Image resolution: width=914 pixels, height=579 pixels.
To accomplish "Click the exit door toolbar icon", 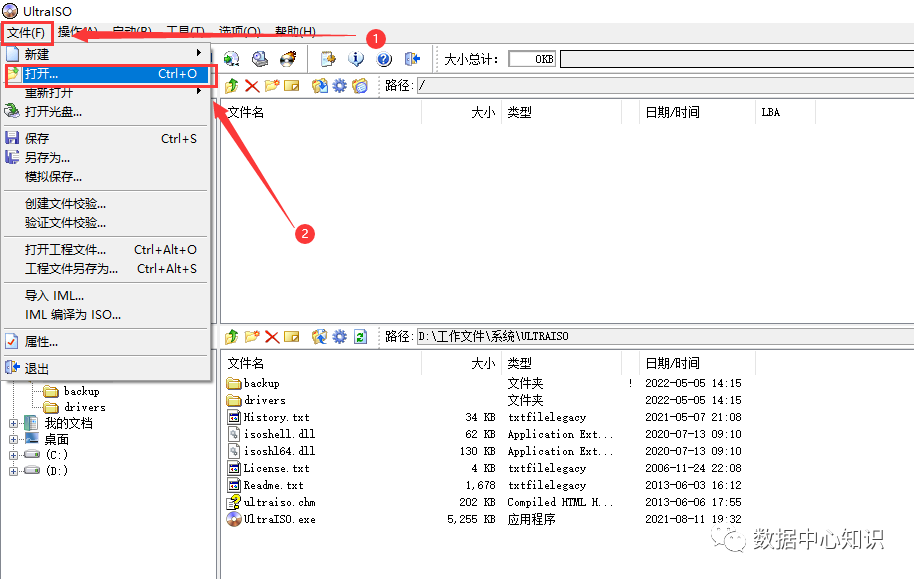I will (412, 59).
